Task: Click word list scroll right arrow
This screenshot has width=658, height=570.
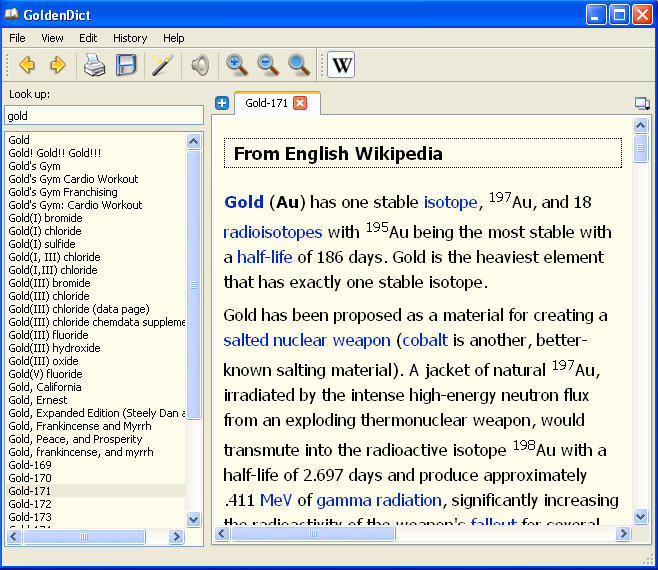Action: (176, 536)
